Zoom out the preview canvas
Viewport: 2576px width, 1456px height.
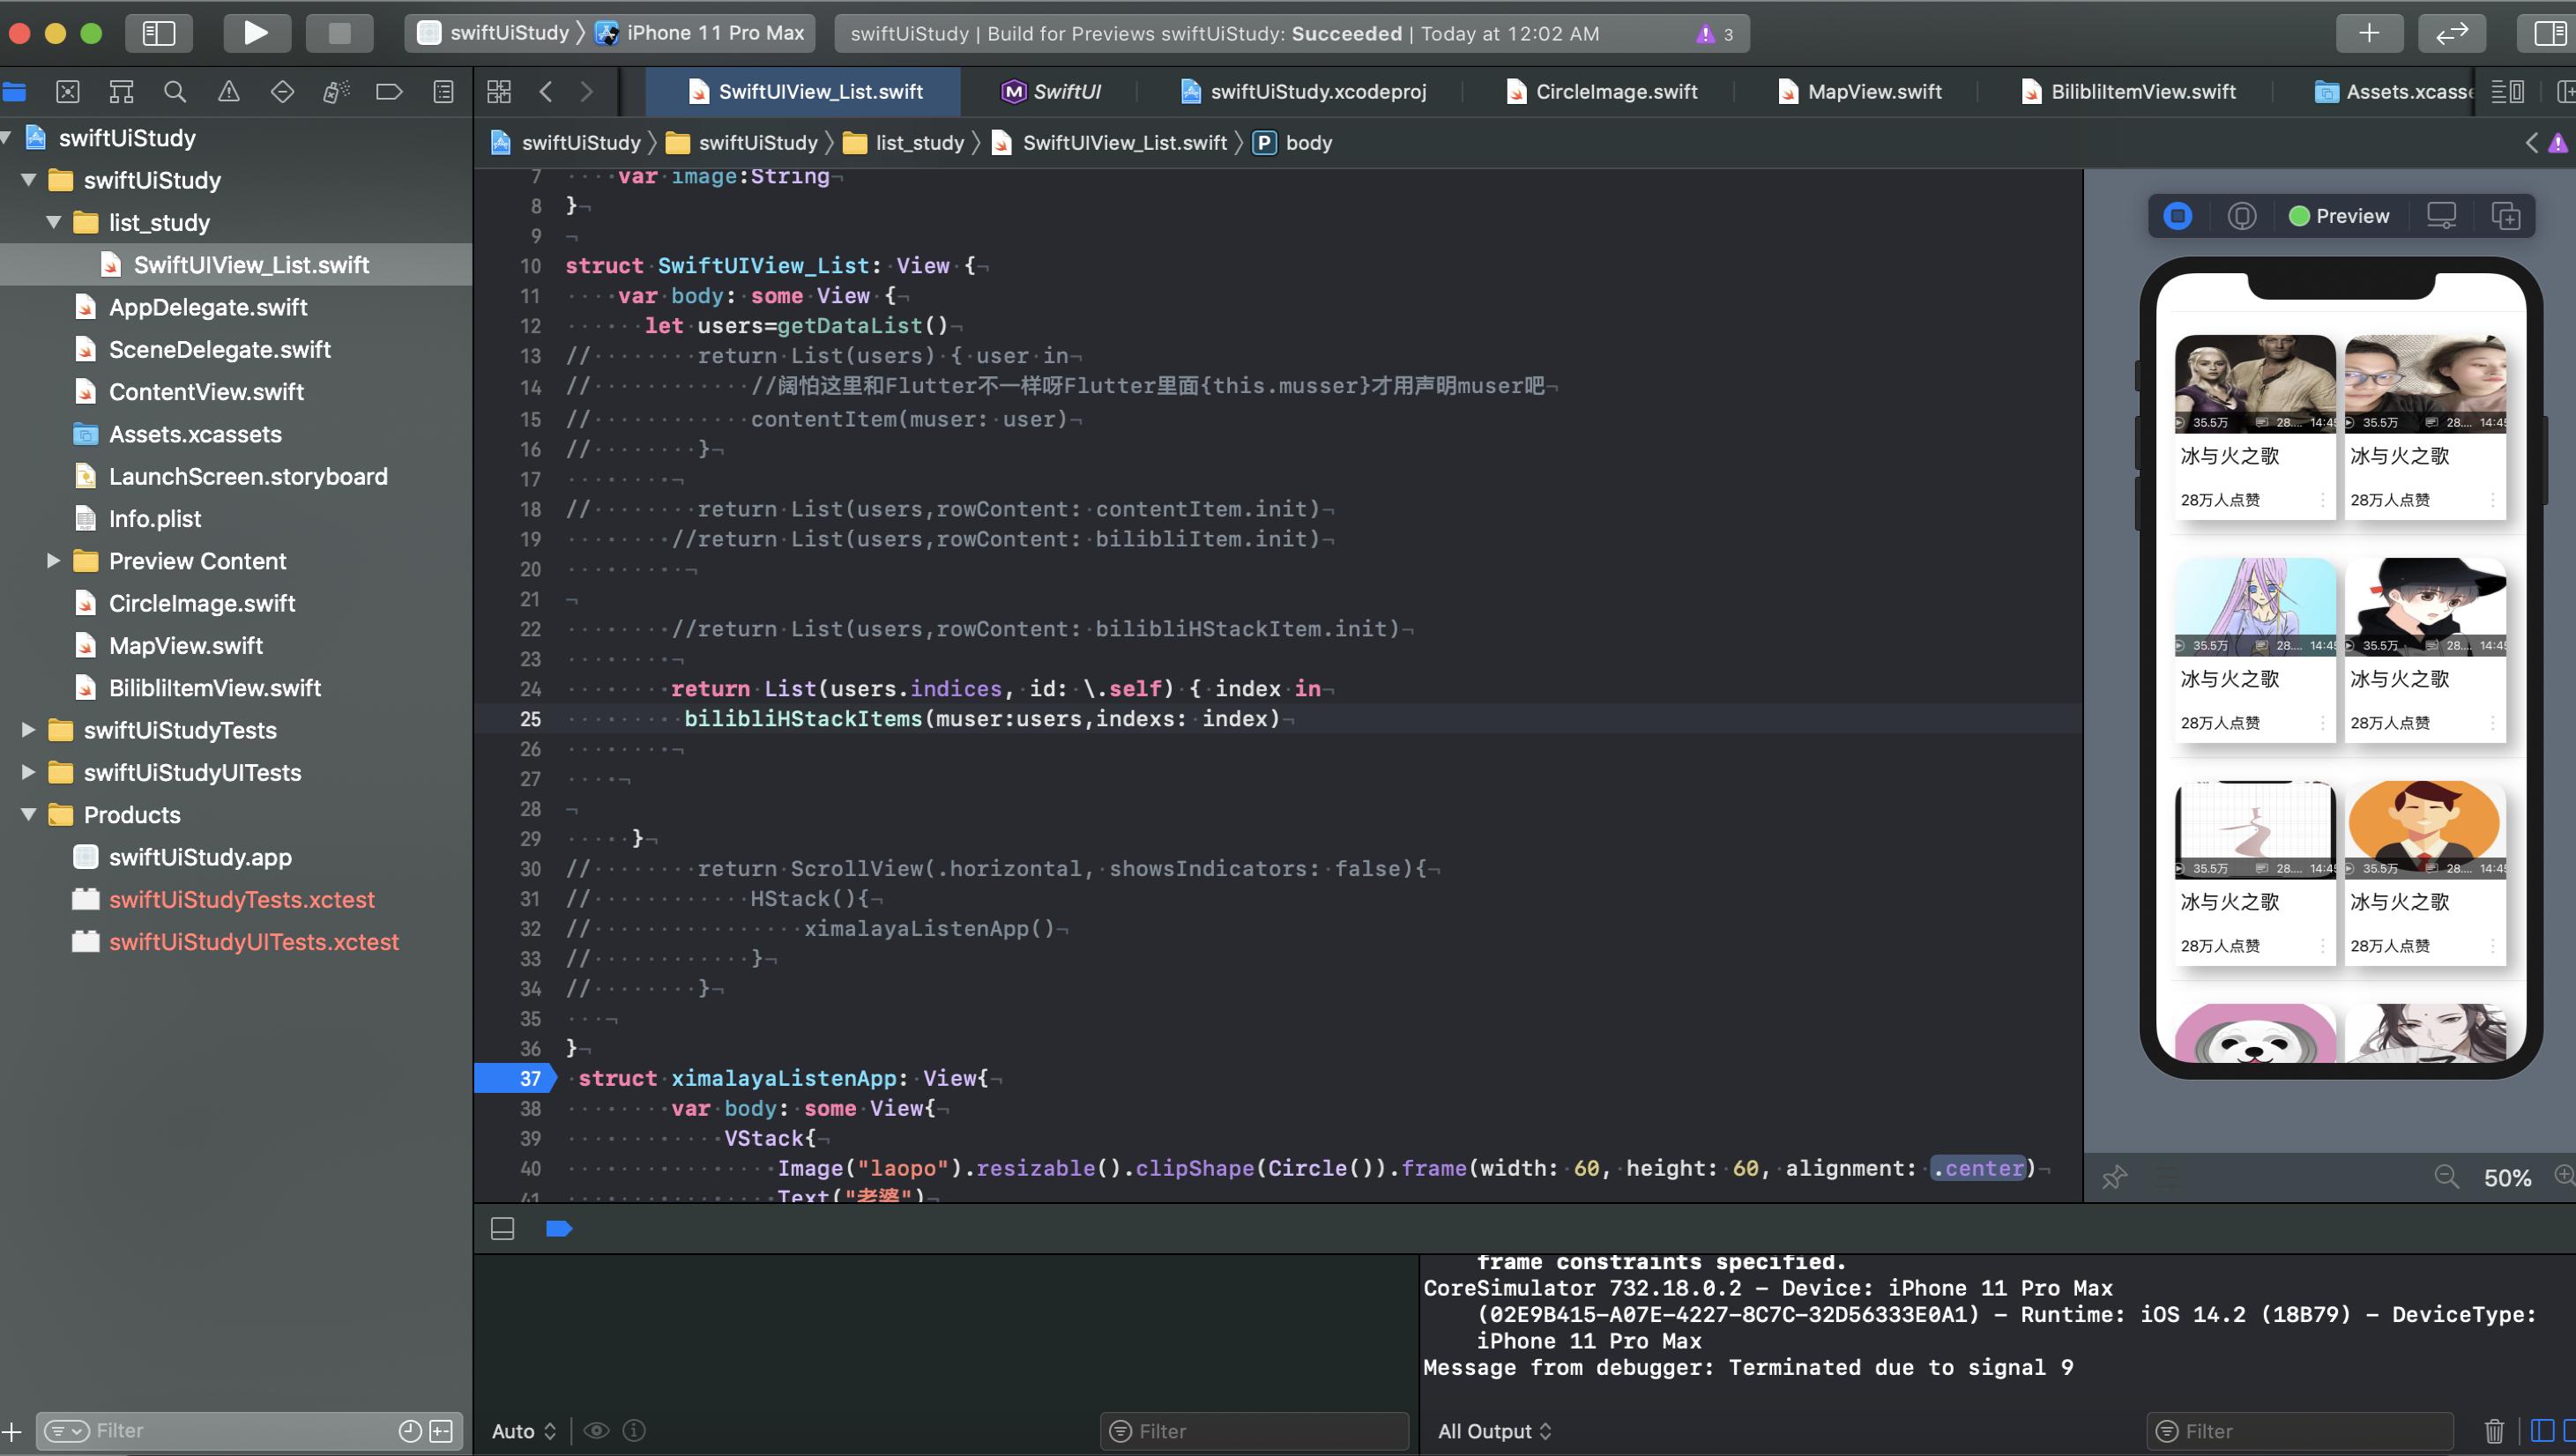[x=2446, y=1177]
